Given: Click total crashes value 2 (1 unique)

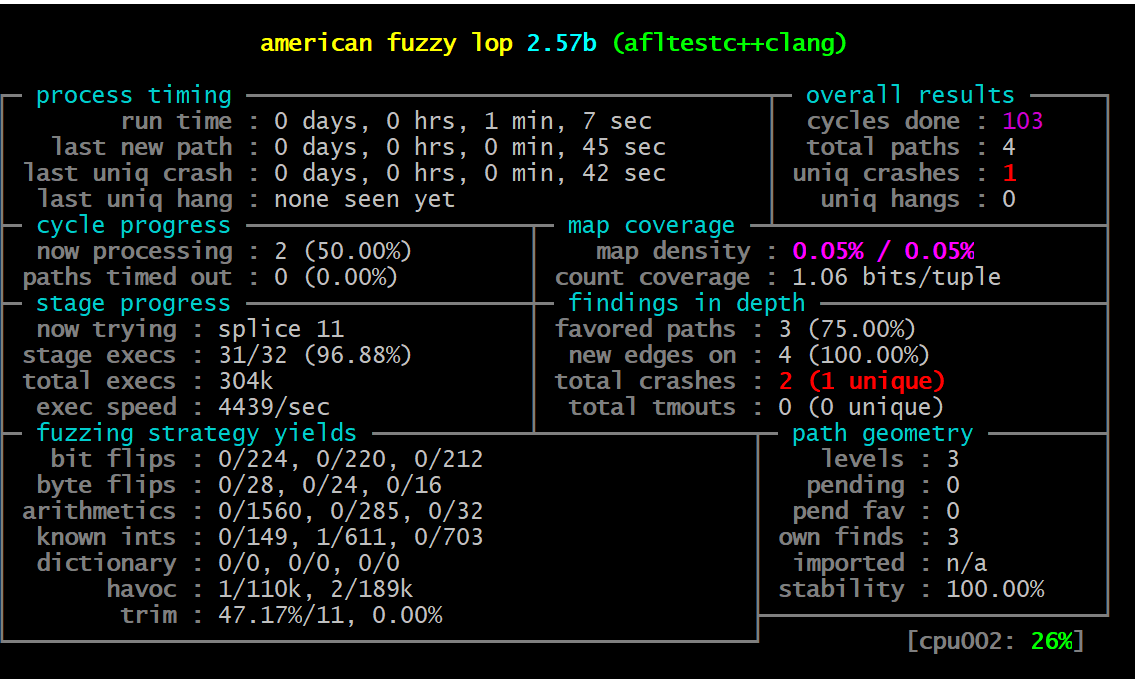Looking at the screenshot, I should pyautogui.click(x=861, y=381).
